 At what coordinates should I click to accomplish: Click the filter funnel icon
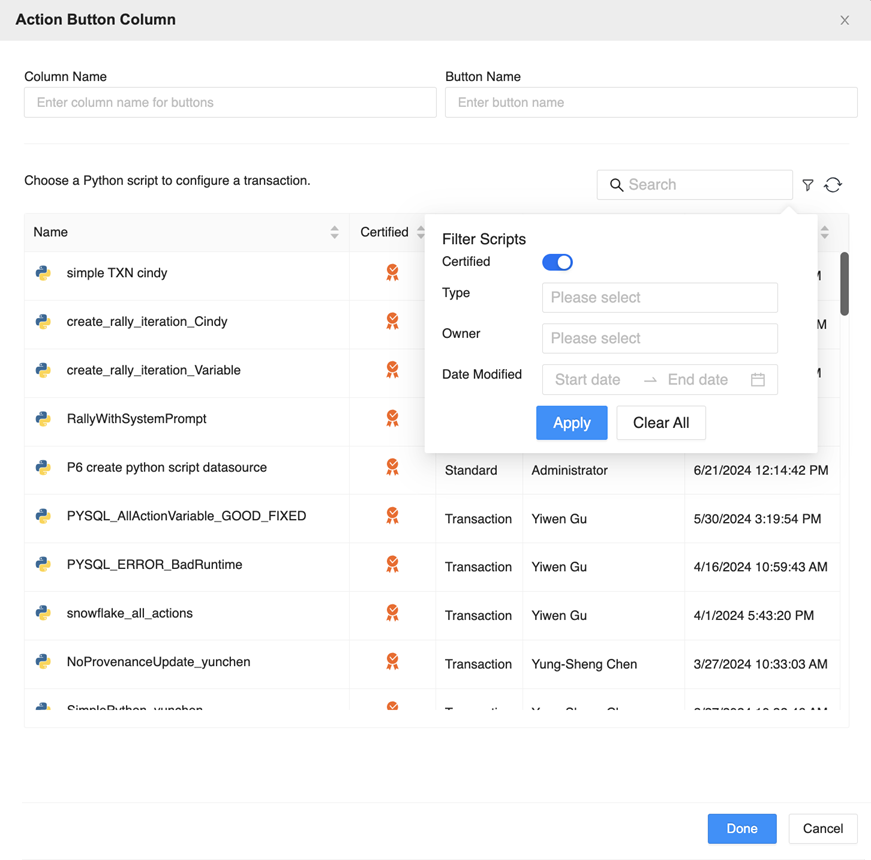[x=808, y=185]
